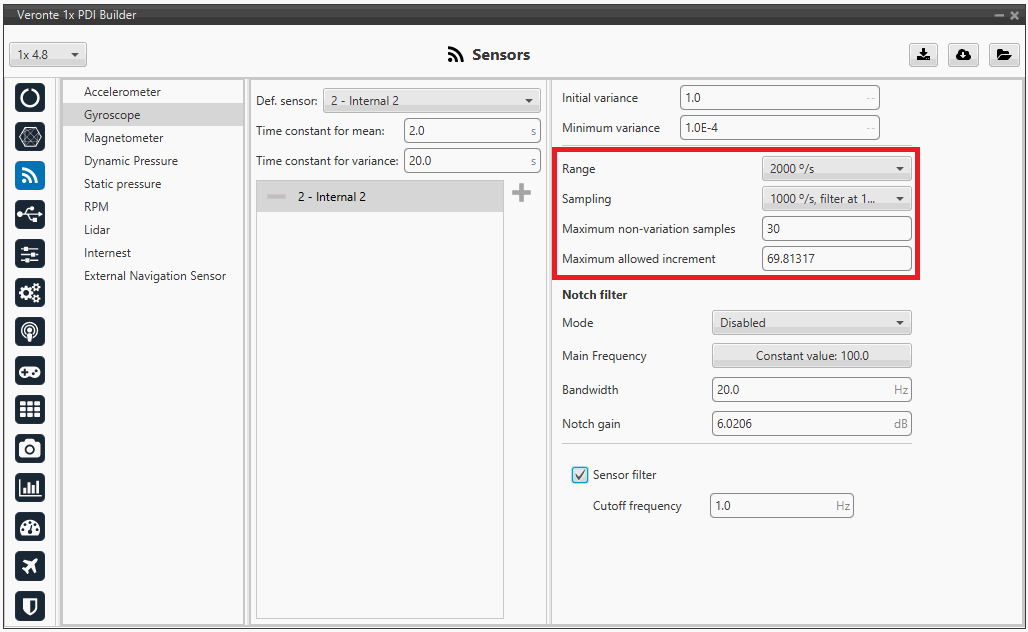Viewport: 1028px width, 632px height.
Task: Open the Sensors section in sidebar
Action: click(x=30, y=175)
